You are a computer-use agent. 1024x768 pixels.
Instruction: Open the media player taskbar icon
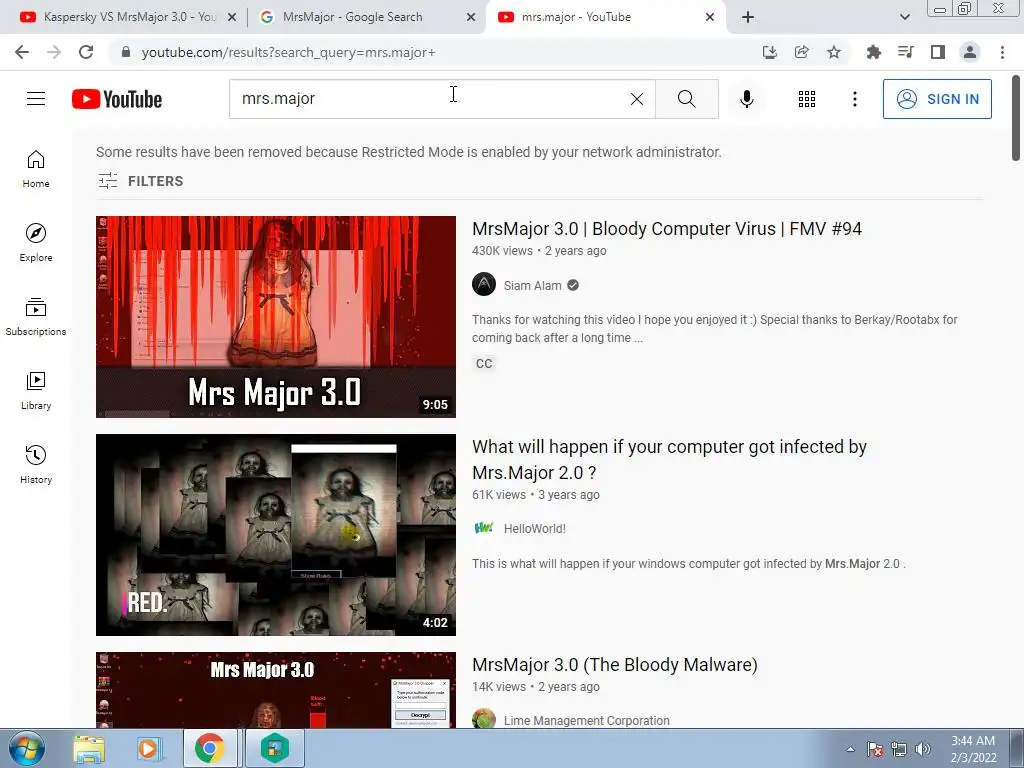(x=150, y=748)
